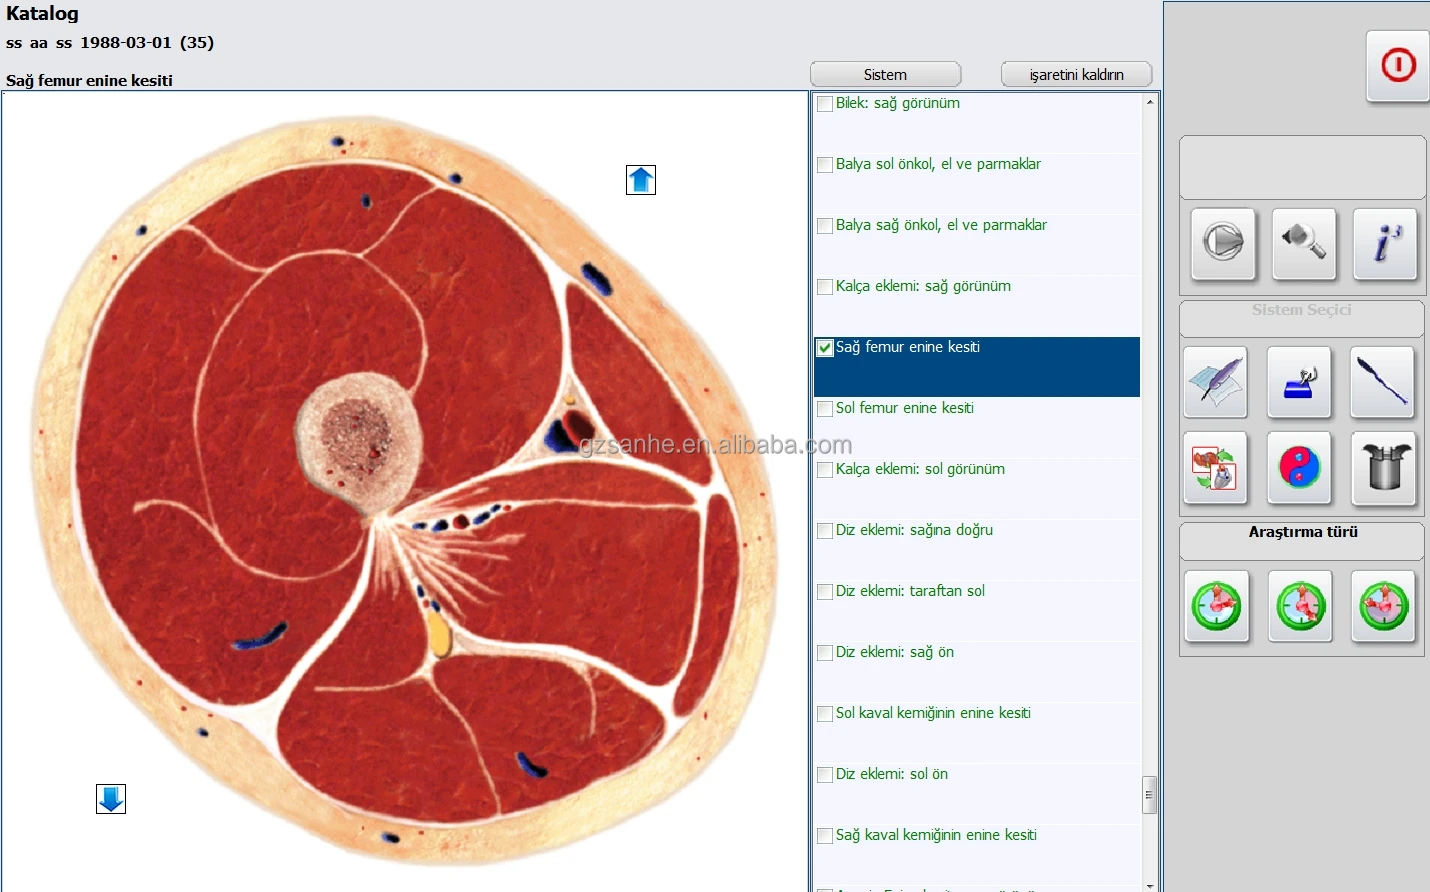Image resolution: width=1430 pixels, height=892 pixels.
Task: Click the işaretini kaldırın button
Action: click(1076, 74)
